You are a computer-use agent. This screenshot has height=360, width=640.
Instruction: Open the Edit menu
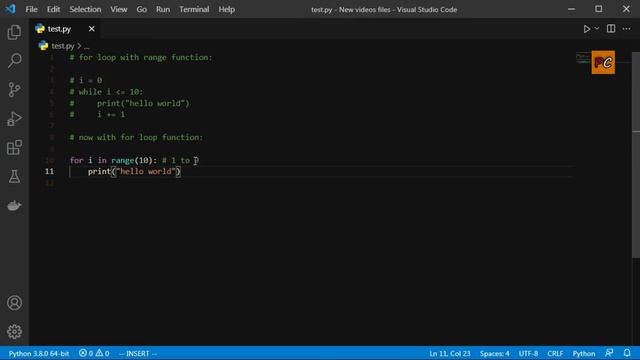pos(53,9)
